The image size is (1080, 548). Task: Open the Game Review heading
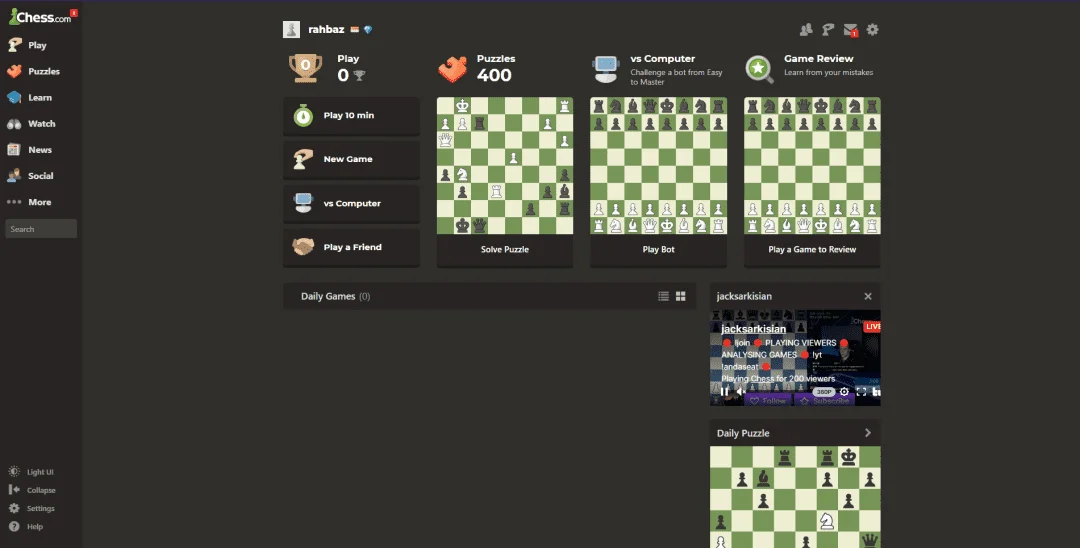click(818, 59)
